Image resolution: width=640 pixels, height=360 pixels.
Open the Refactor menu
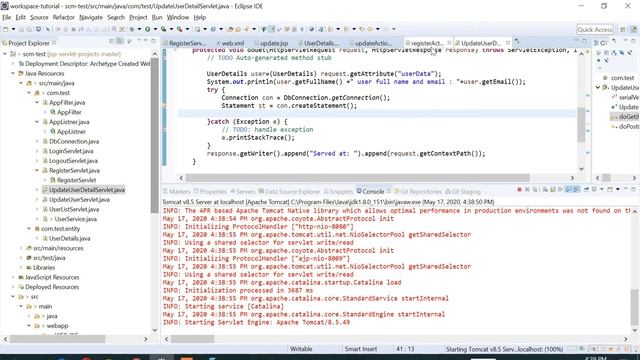64,17
